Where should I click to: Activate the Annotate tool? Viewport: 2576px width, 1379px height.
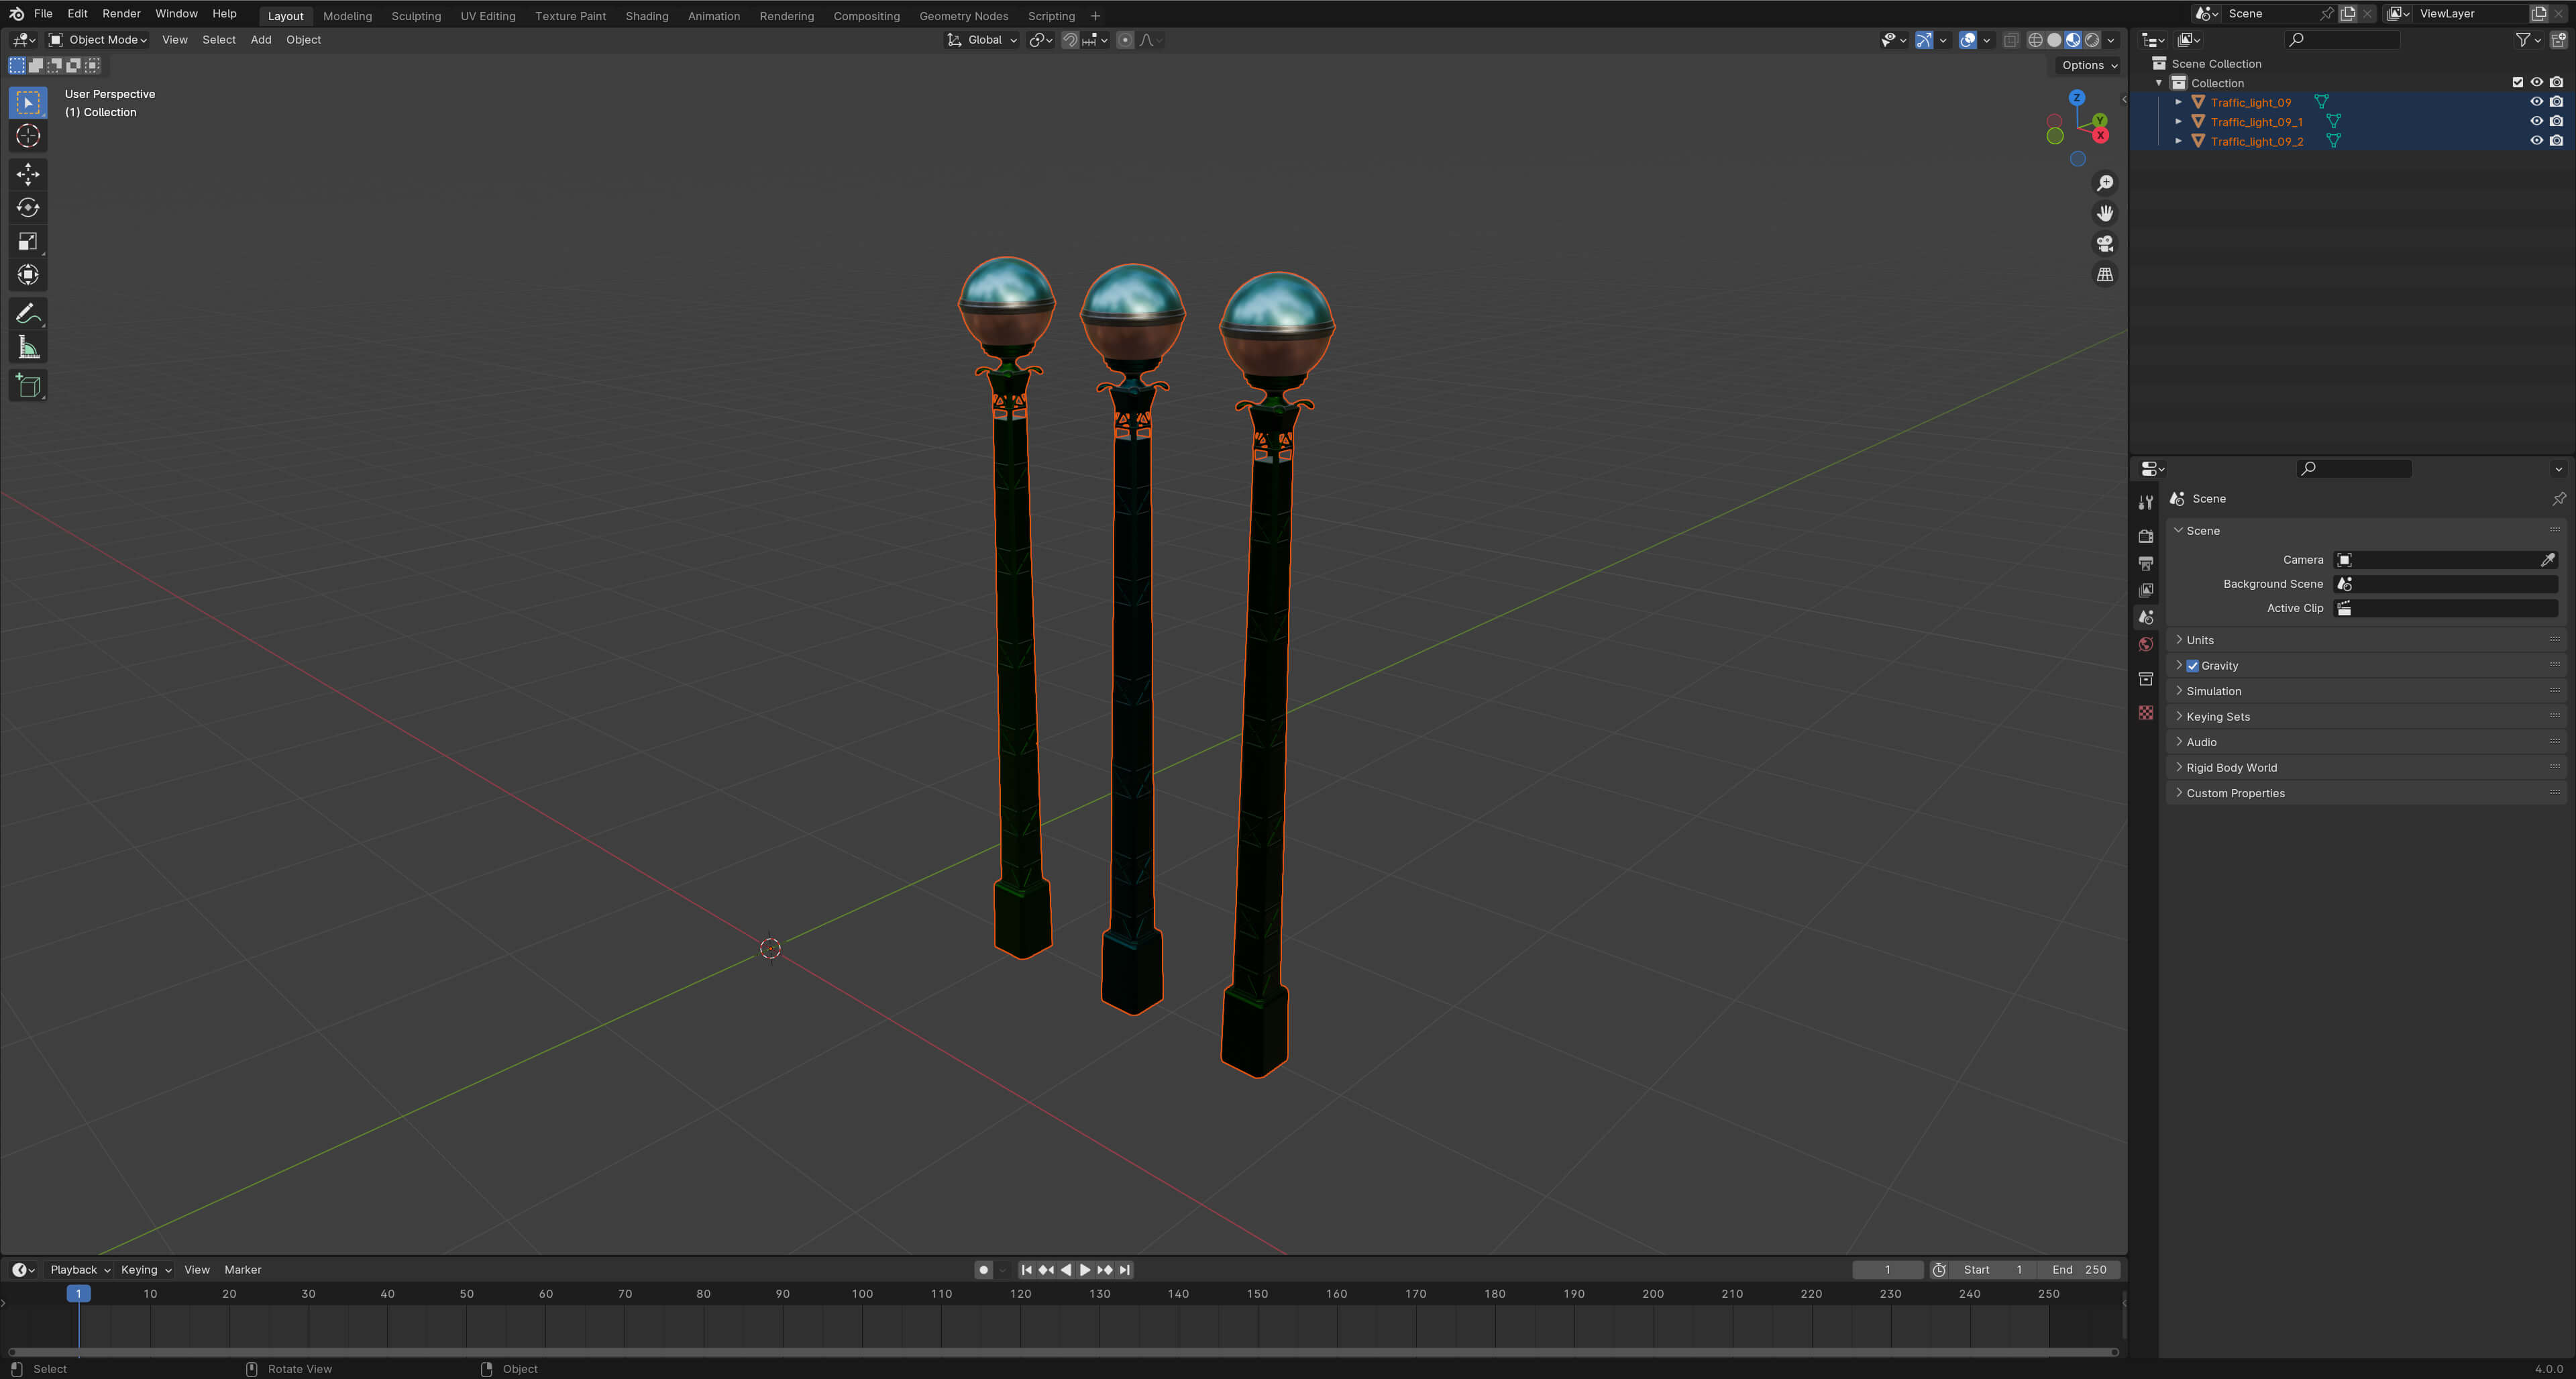[28, 314]
